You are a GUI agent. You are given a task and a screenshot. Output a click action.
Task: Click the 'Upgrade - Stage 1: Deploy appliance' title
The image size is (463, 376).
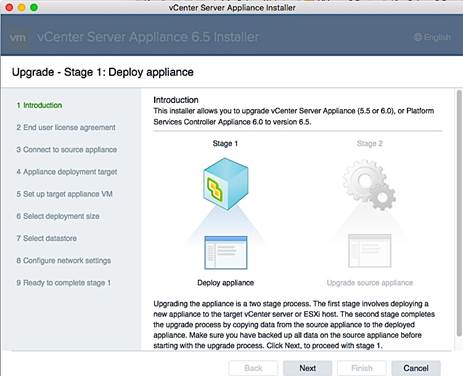(103, 72)
